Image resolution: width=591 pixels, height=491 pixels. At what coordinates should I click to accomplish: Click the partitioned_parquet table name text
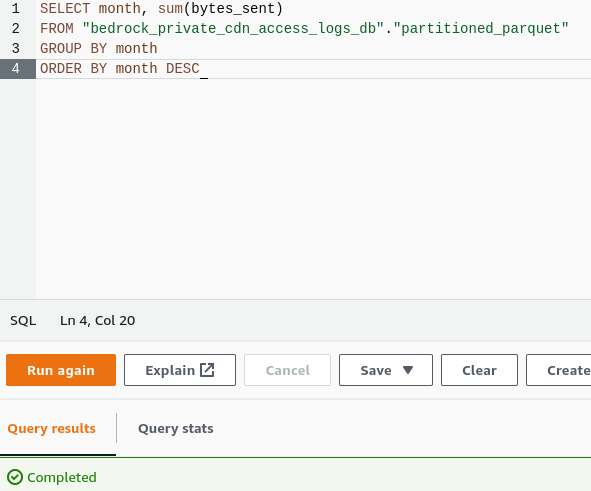(481, 29)
